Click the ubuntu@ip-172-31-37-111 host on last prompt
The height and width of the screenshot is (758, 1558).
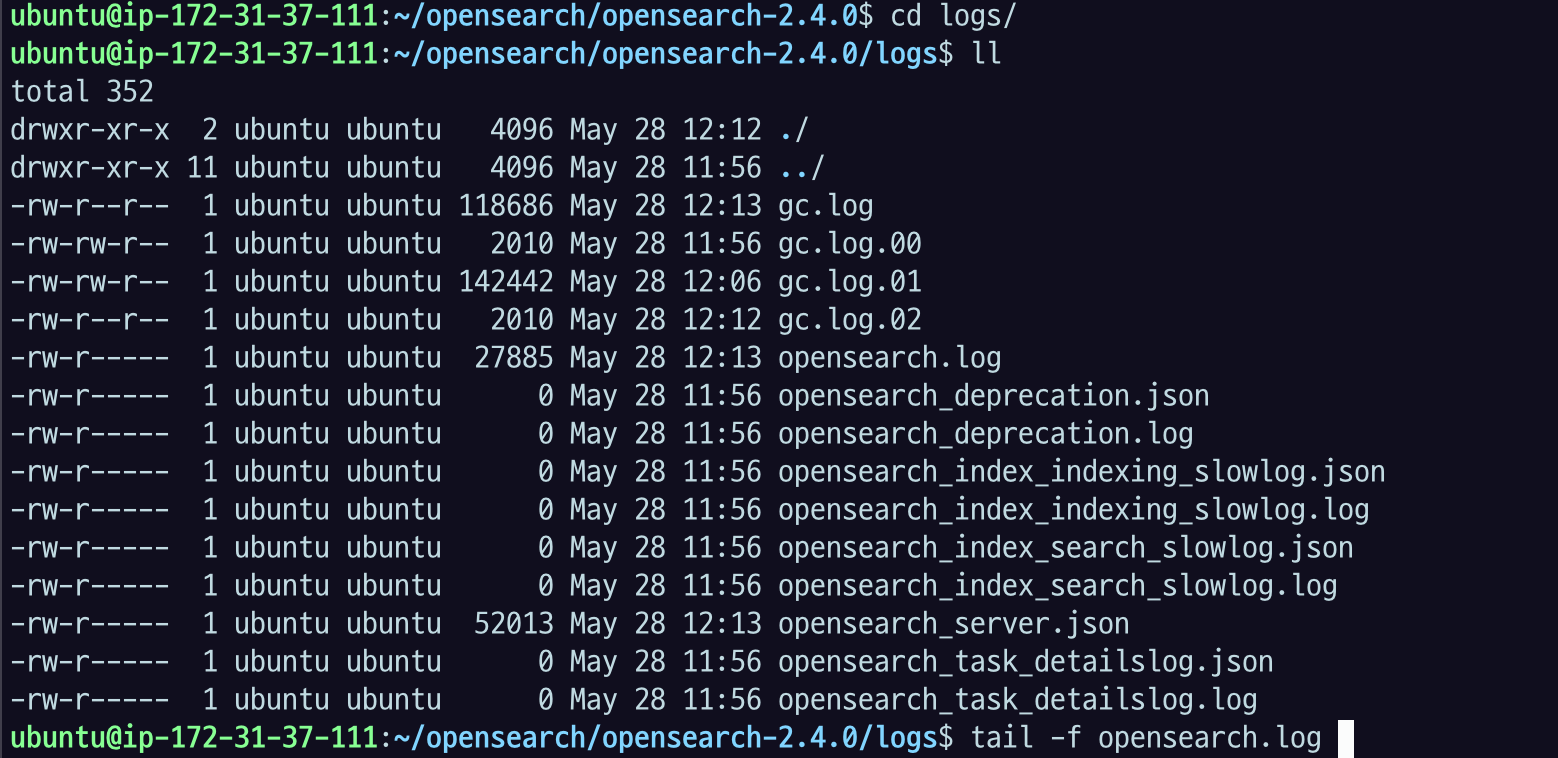click(x=193, y=738)
